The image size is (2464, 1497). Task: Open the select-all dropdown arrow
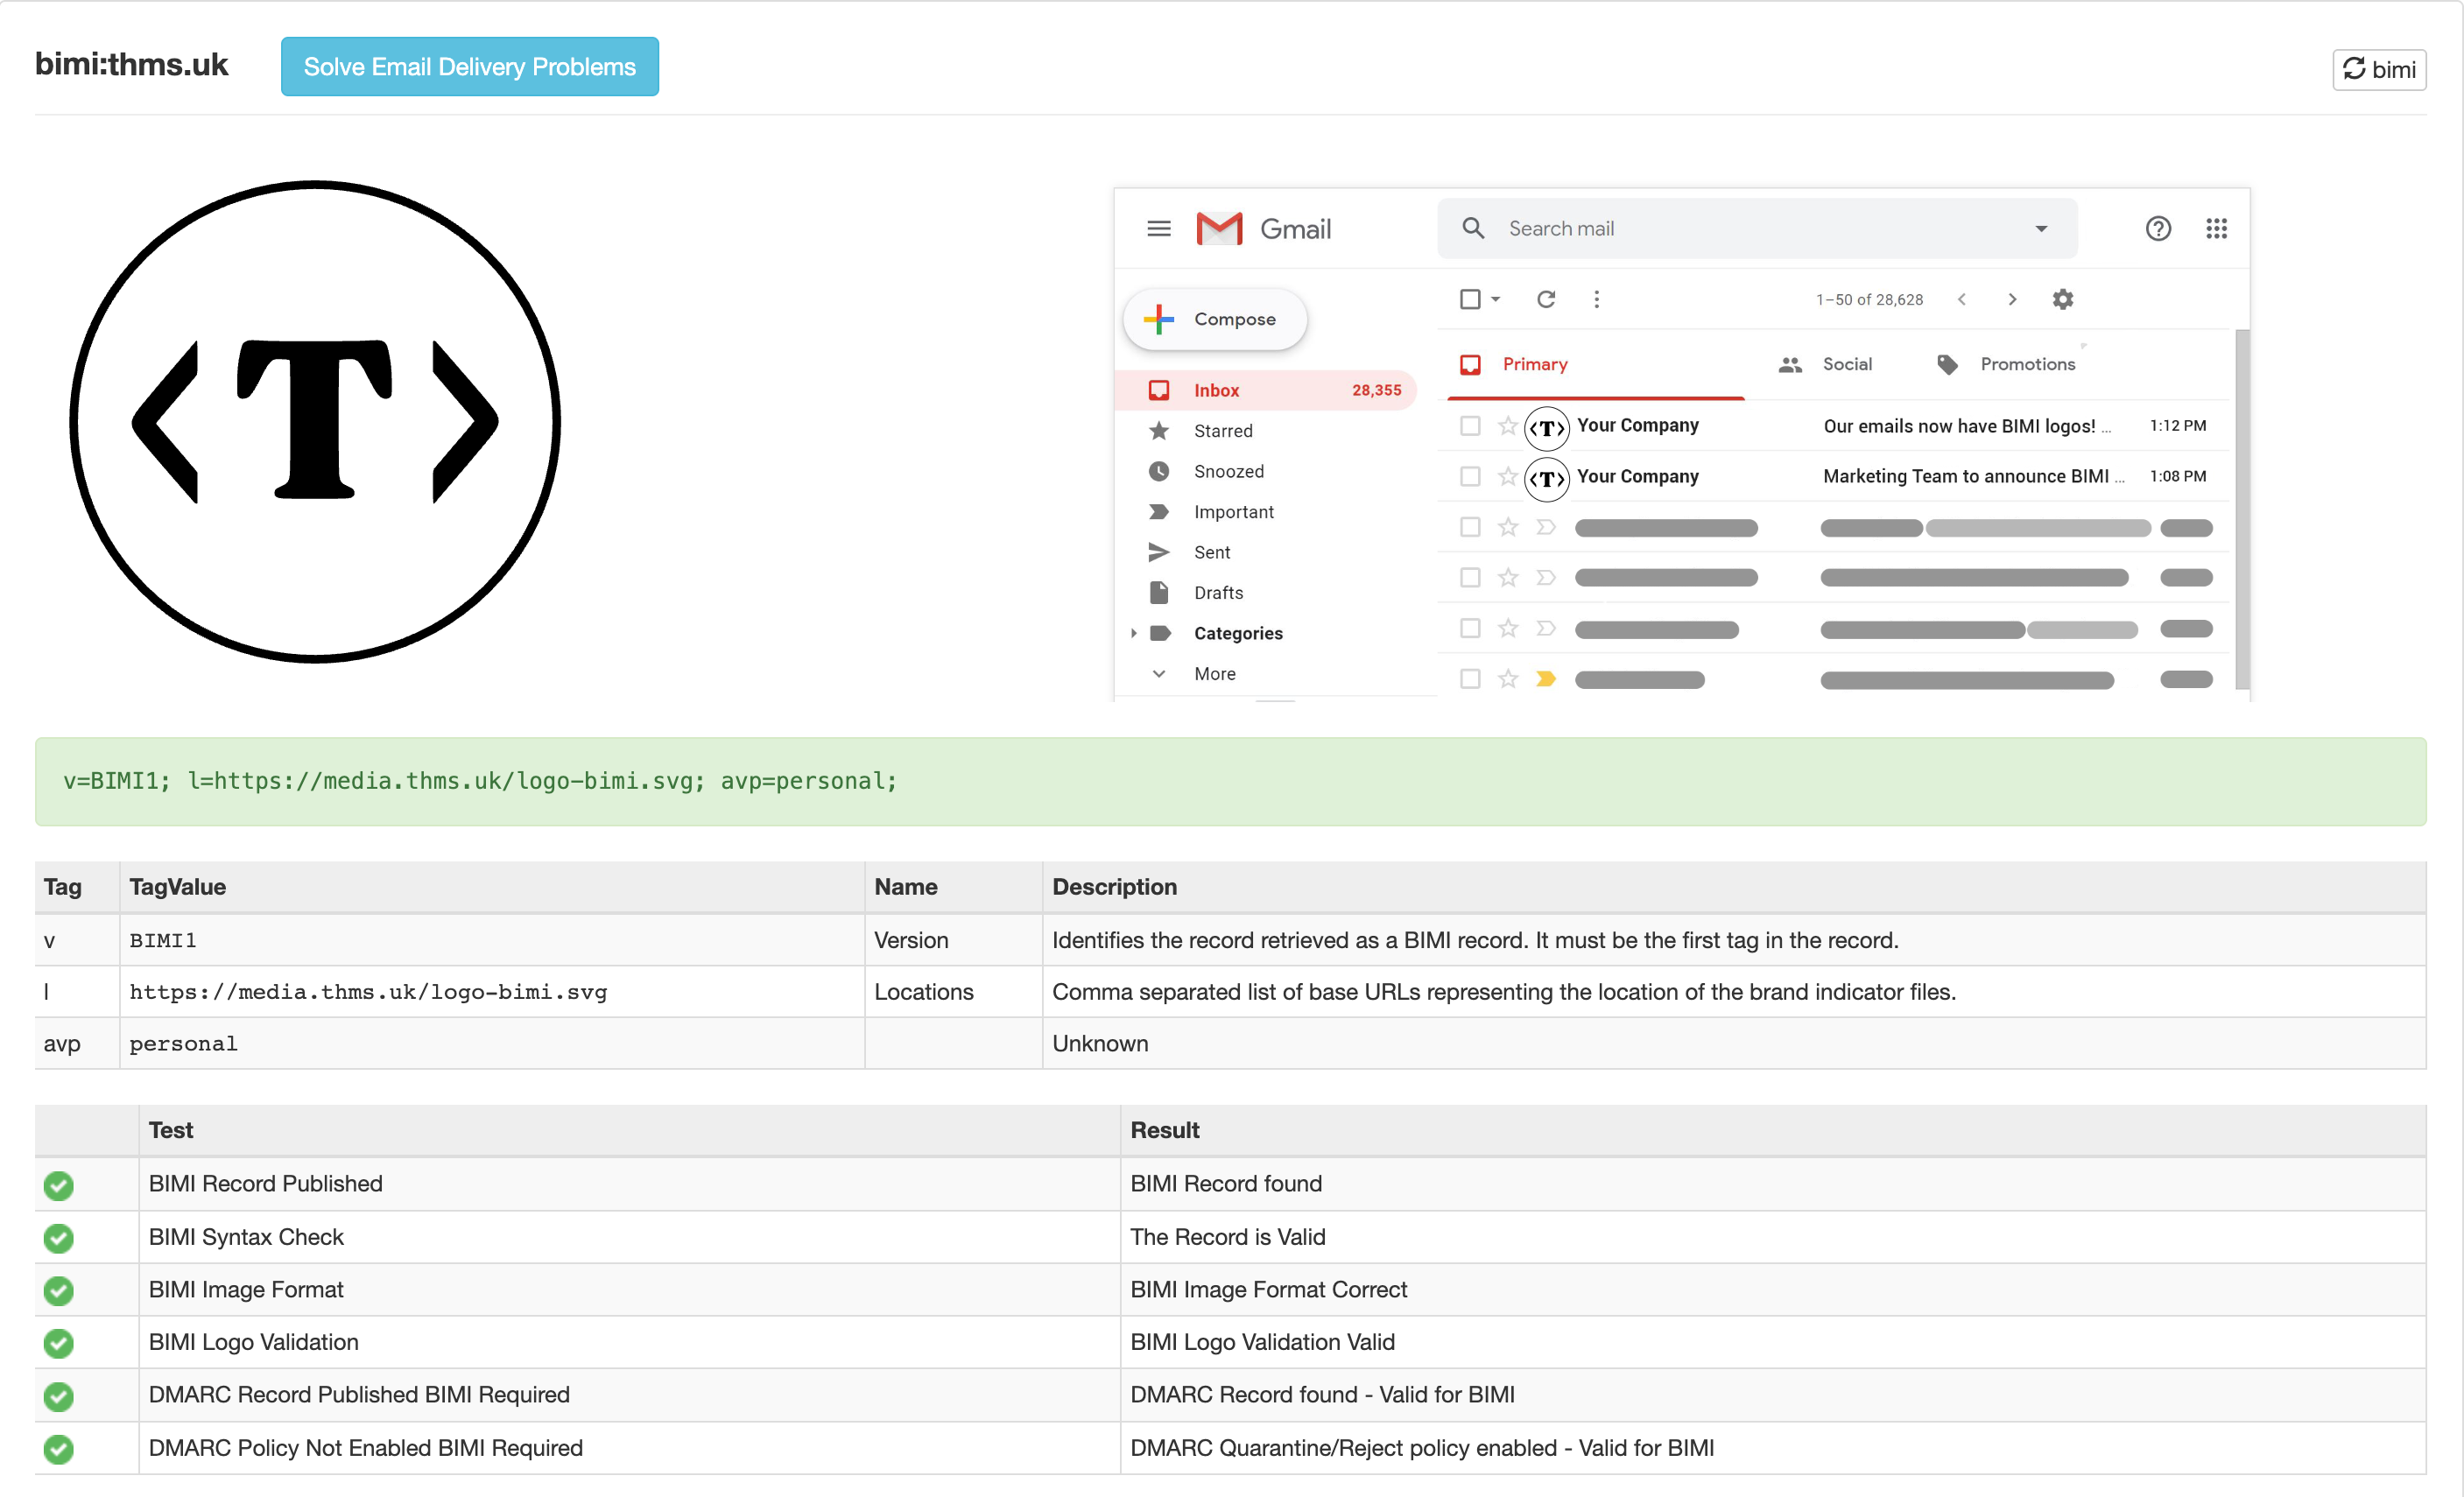pyautogui.click(x=1496, y=299)
